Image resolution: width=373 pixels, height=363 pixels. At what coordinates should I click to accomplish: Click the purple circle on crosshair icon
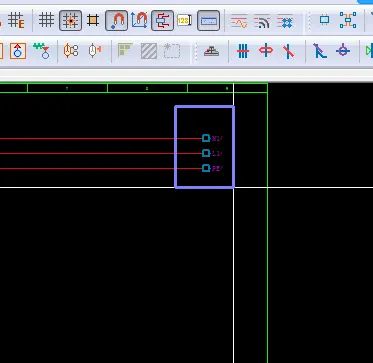pyautogui.click(x=343, y=51)
